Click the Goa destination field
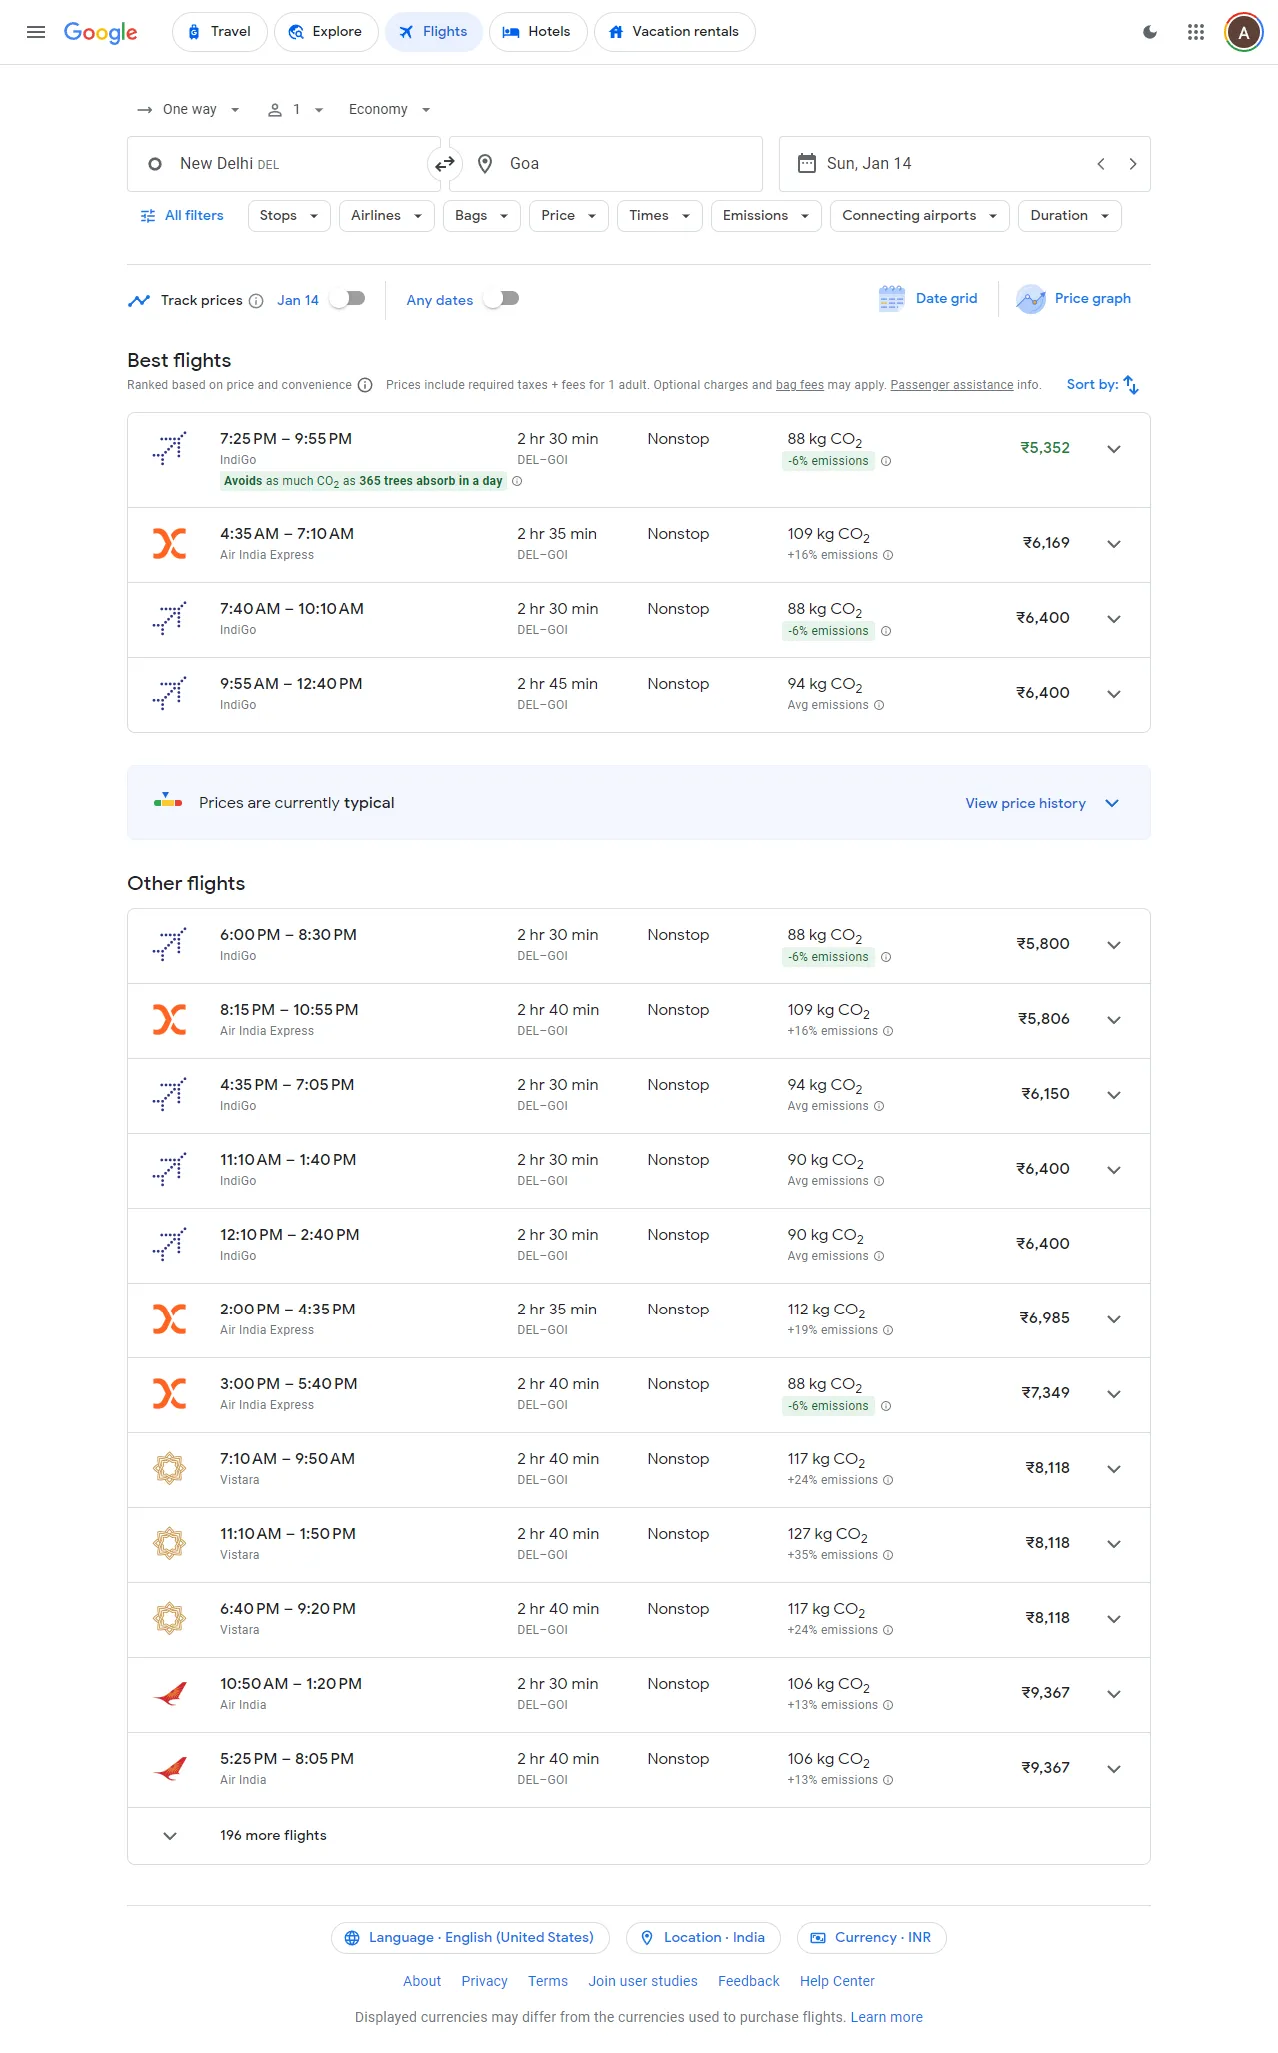1278x2053 pixels. click(606, 164)
